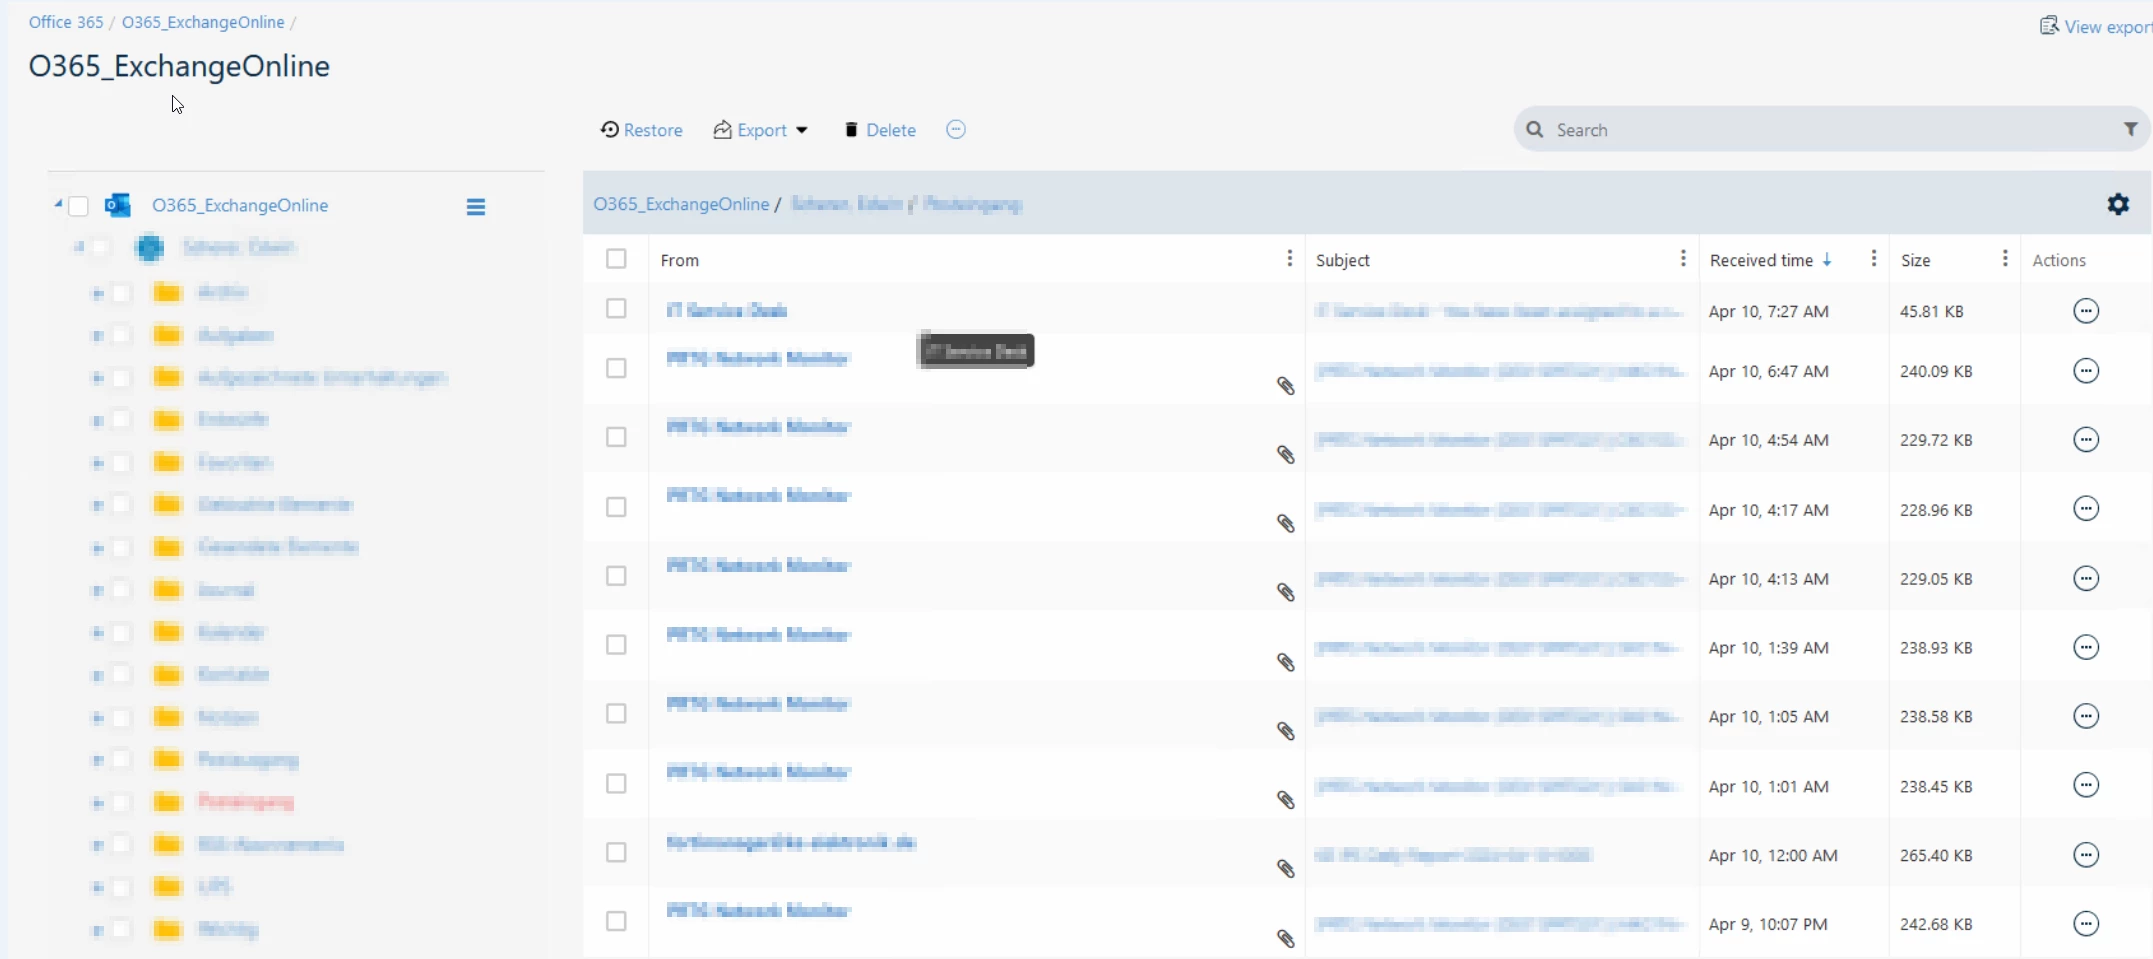
Task: Expand the first folder in the mailbox tree
Action: click(x=99, y=292)
